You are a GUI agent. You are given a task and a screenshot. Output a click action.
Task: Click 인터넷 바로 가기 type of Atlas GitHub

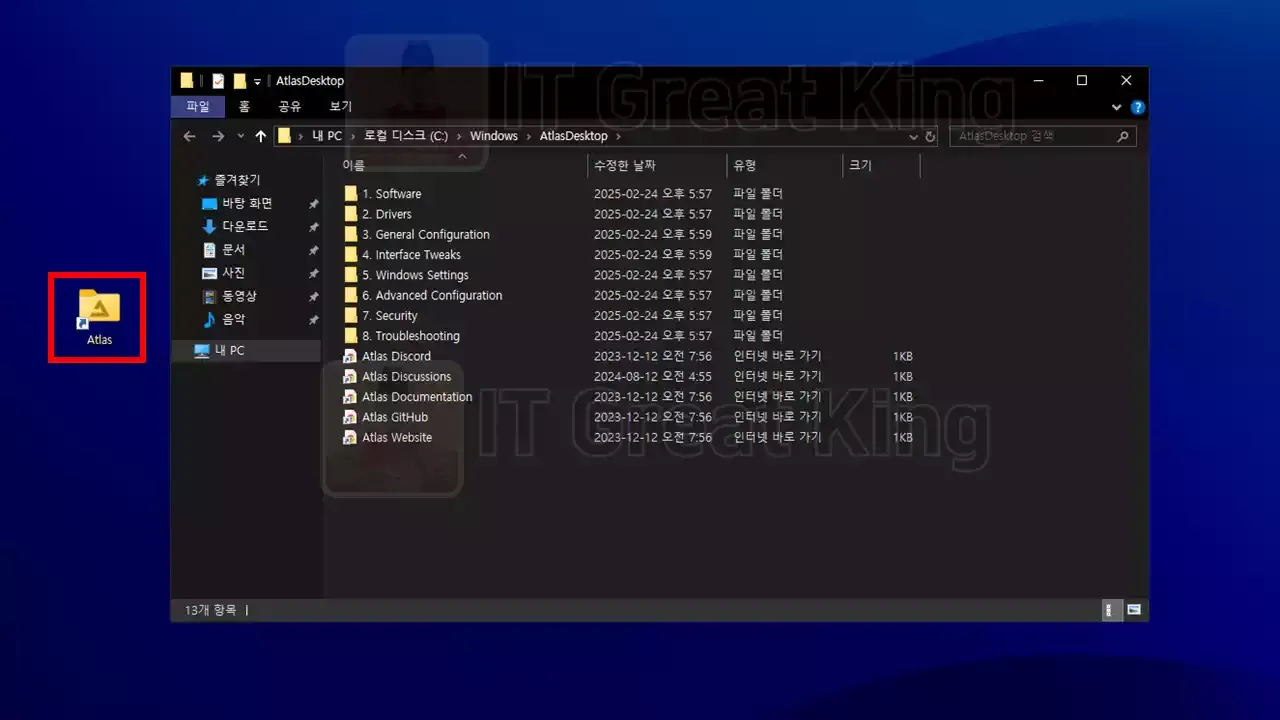(x=777, y=417)
